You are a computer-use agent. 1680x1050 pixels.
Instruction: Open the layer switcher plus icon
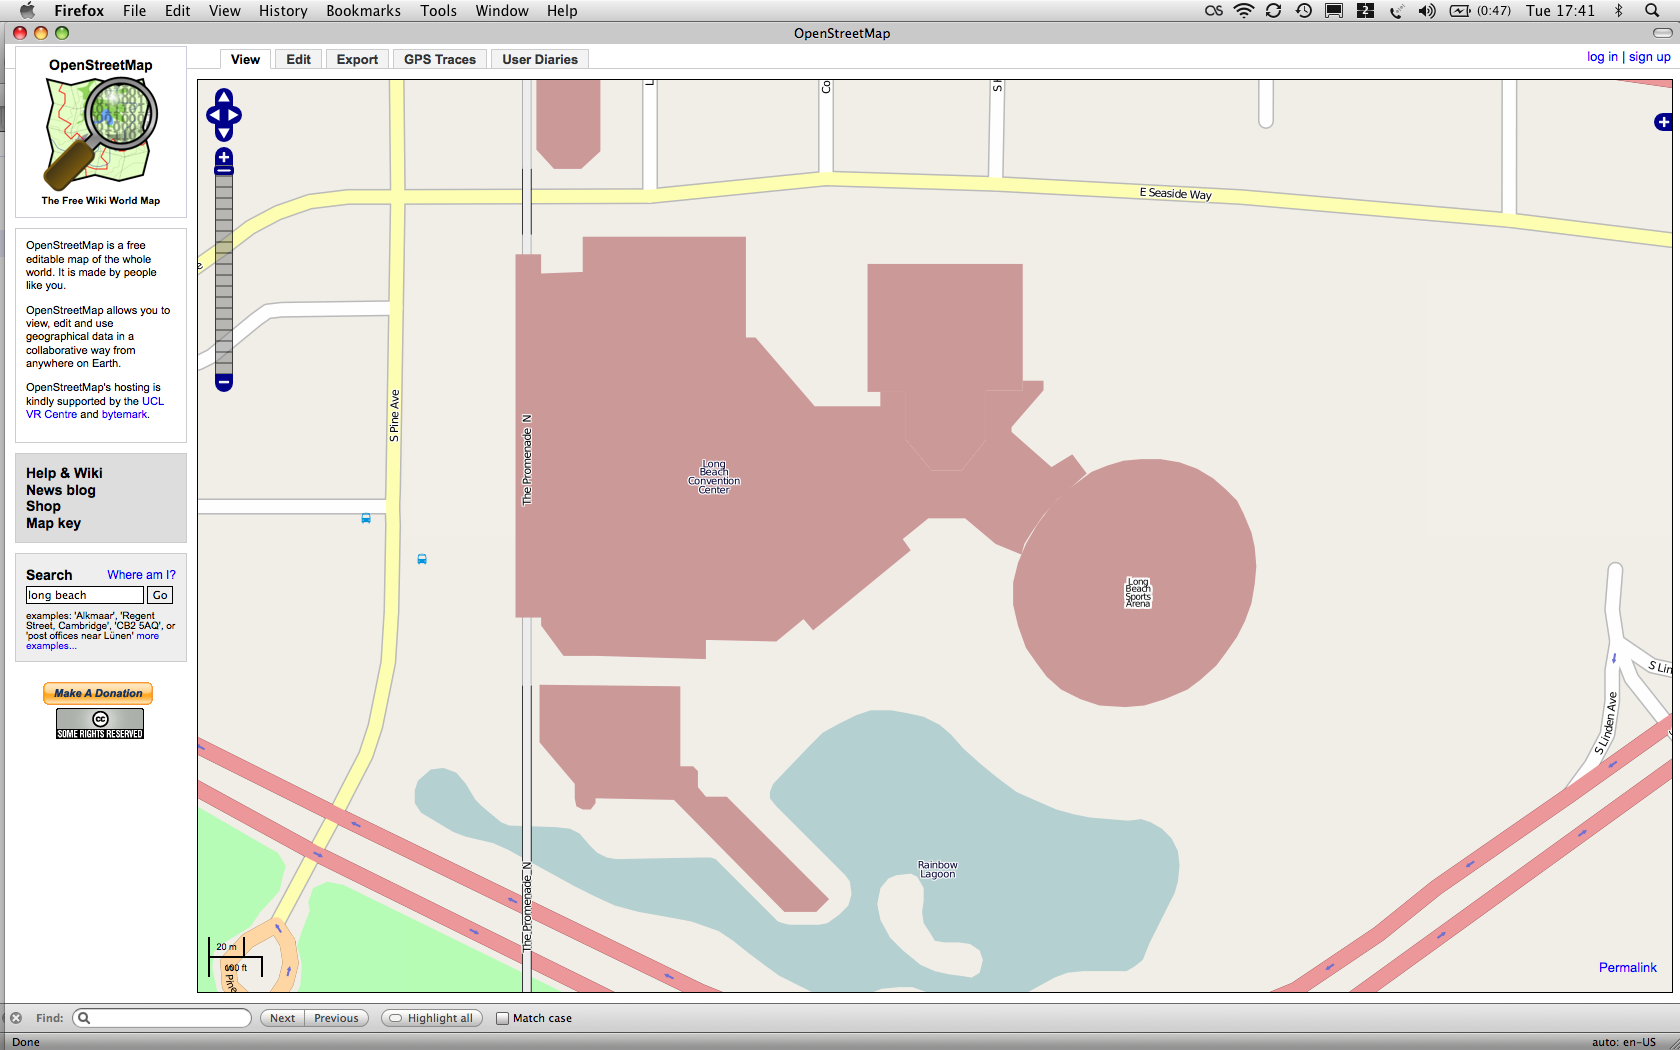click(x=1662, y=122)
